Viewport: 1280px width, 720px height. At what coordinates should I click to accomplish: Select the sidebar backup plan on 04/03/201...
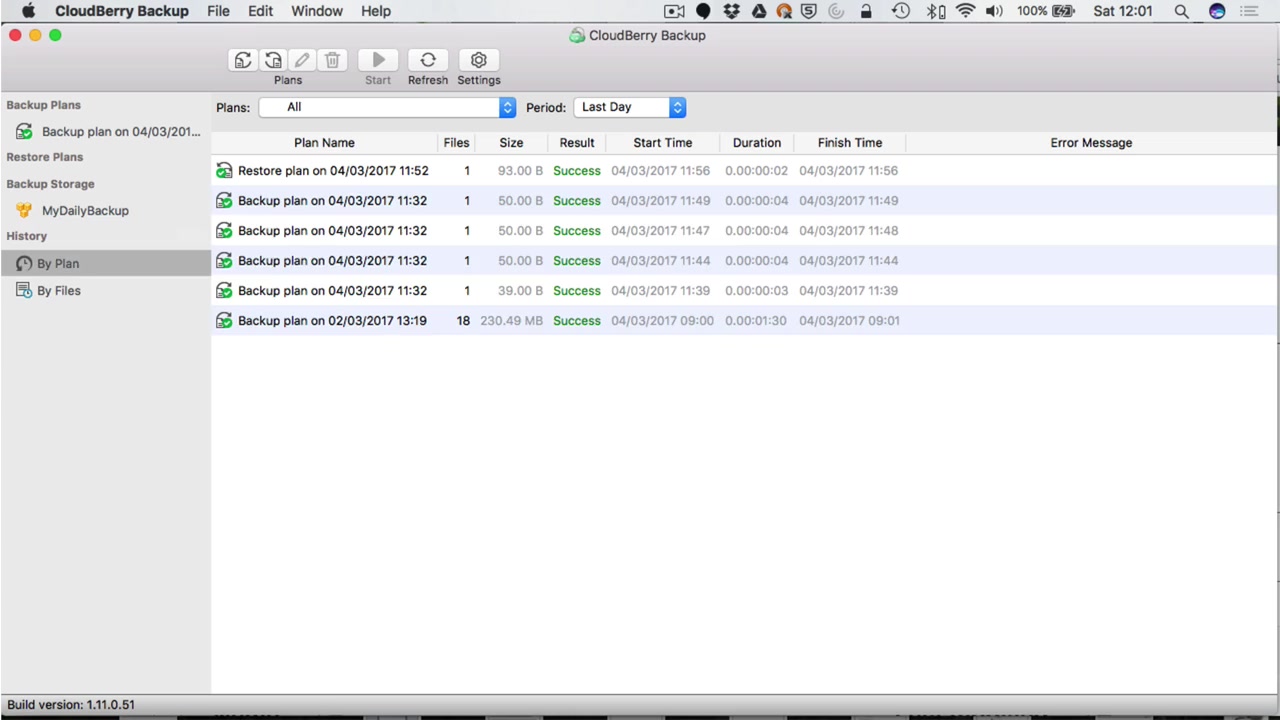[106, 132]
